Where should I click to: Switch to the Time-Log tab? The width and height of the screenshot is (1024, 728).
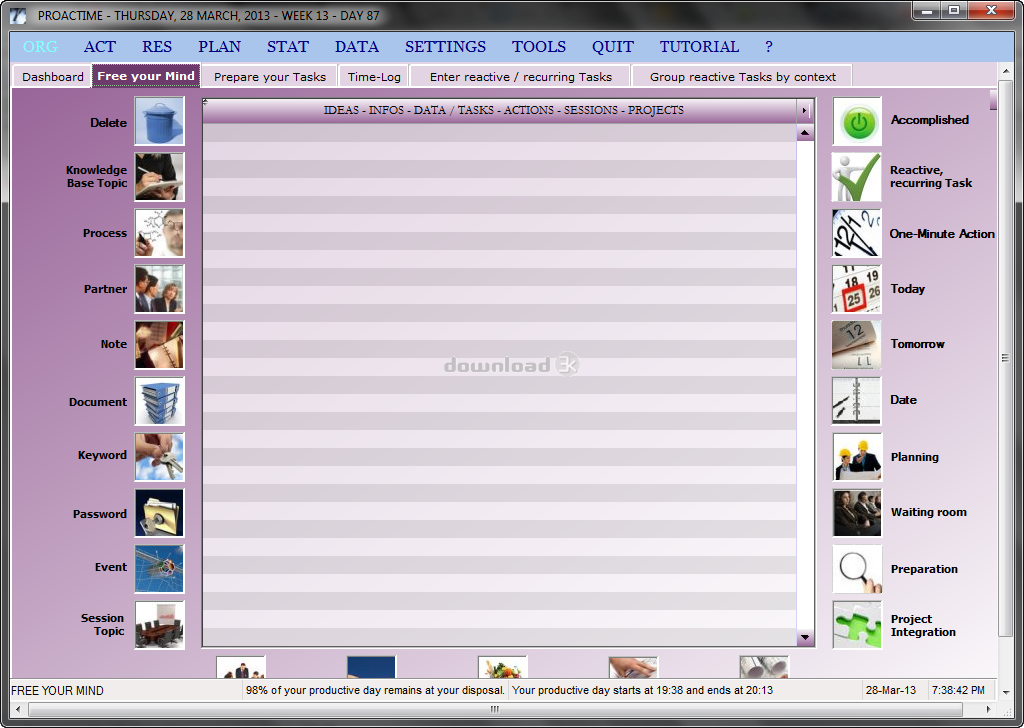pyautogui.click(x=374, y=77)
